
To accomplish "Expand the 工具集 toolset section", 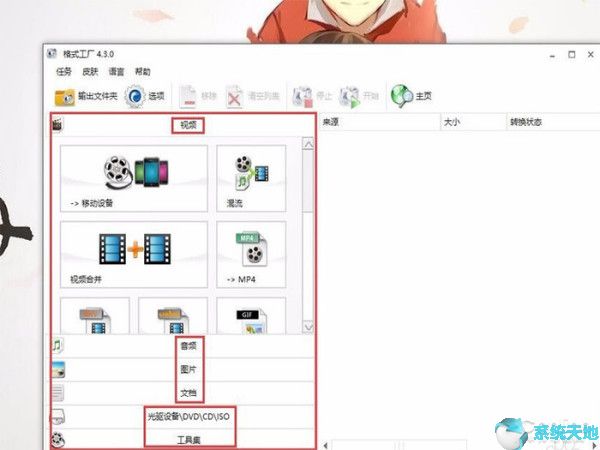I will tap(183, 440).
